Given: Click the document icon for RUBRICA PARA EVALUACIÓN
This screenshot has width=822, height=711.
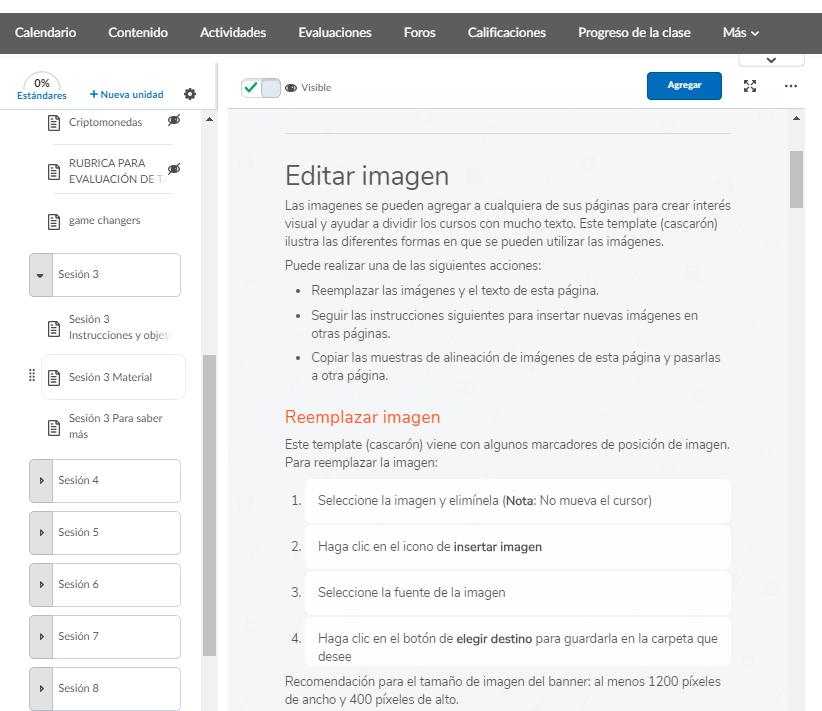Looking at the screenshot, I should tap(55, 171).
